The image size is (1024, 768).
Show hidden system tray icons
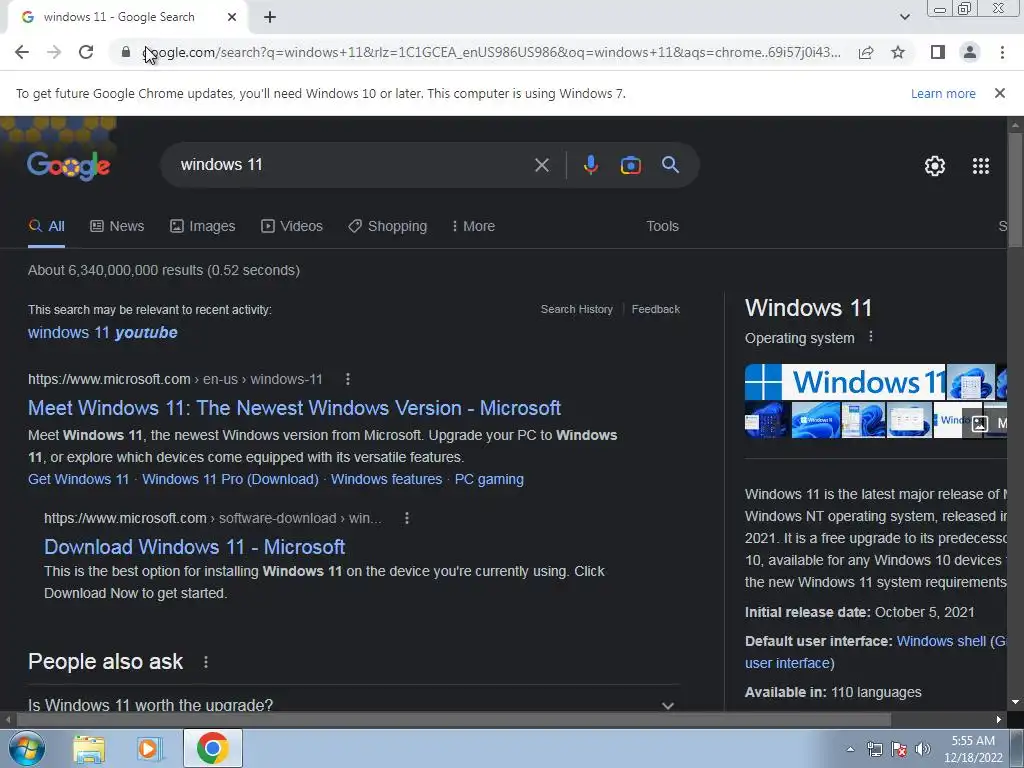(x=850, y=749)
